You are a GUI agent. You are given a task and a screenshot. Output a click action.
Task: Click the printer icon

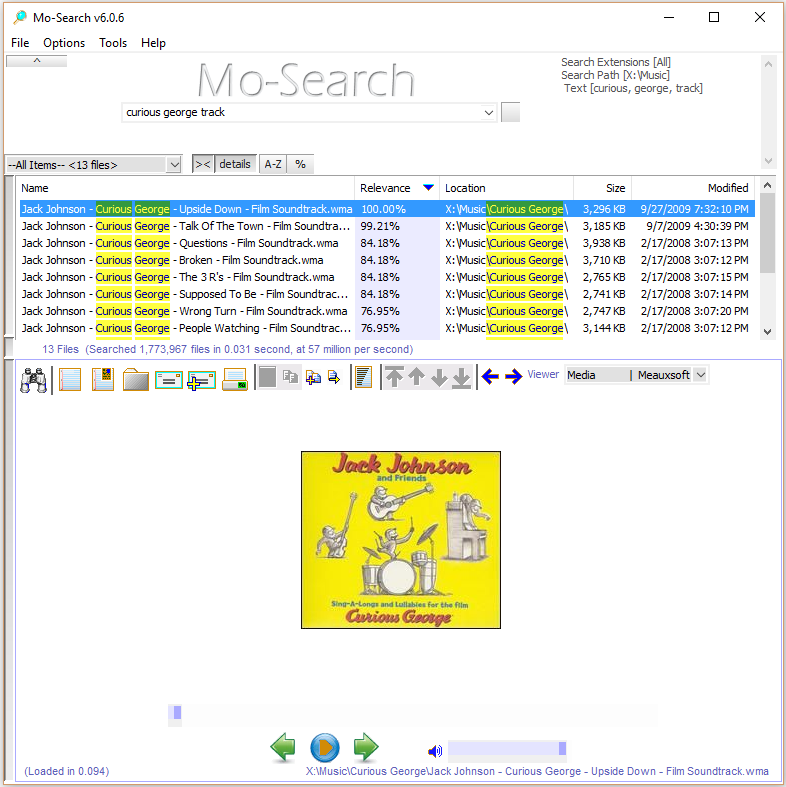tap(235, 379)
